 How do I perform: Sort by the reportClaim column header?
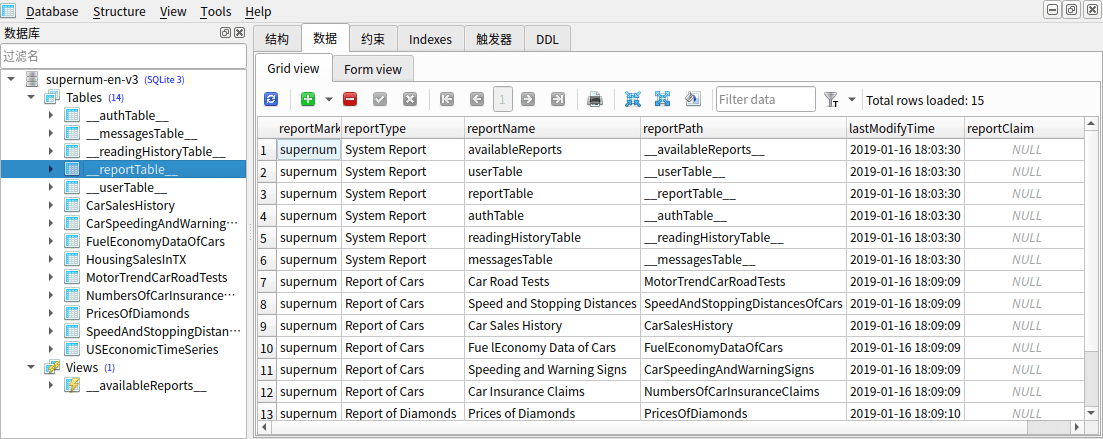click(1023, 128)
